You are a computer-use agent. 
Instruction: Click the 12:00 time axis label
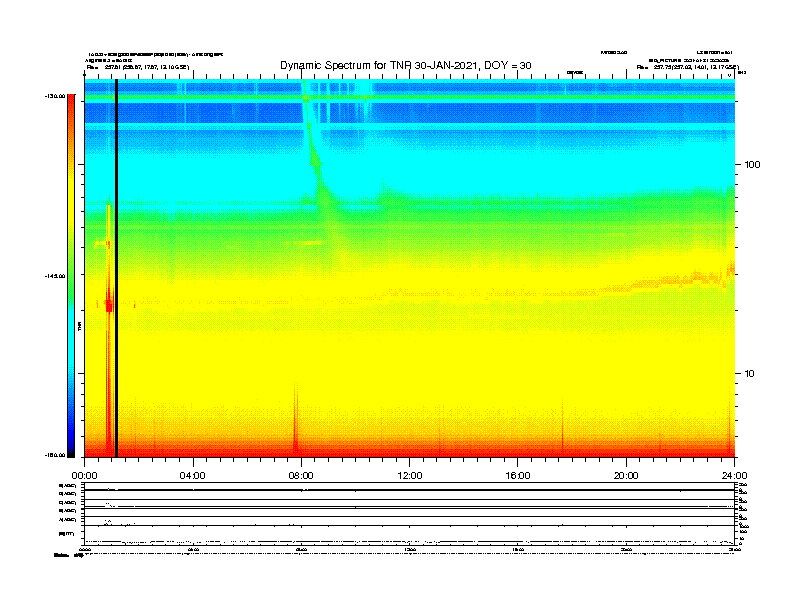(x=410, y=476)
